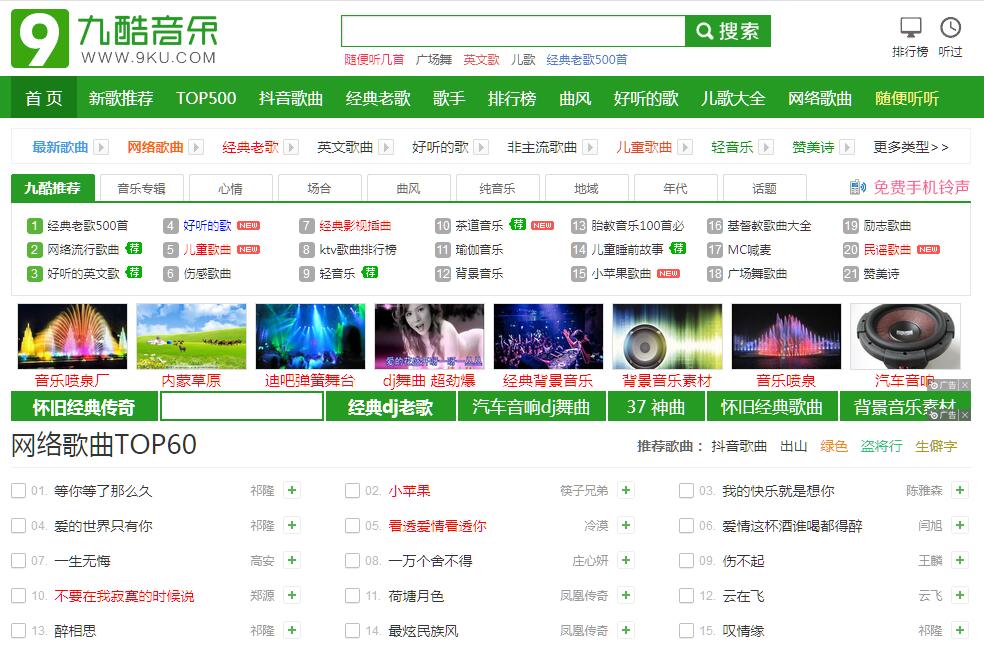Click the search text input field
Viewport: 984px width, 647px height.
512,31
